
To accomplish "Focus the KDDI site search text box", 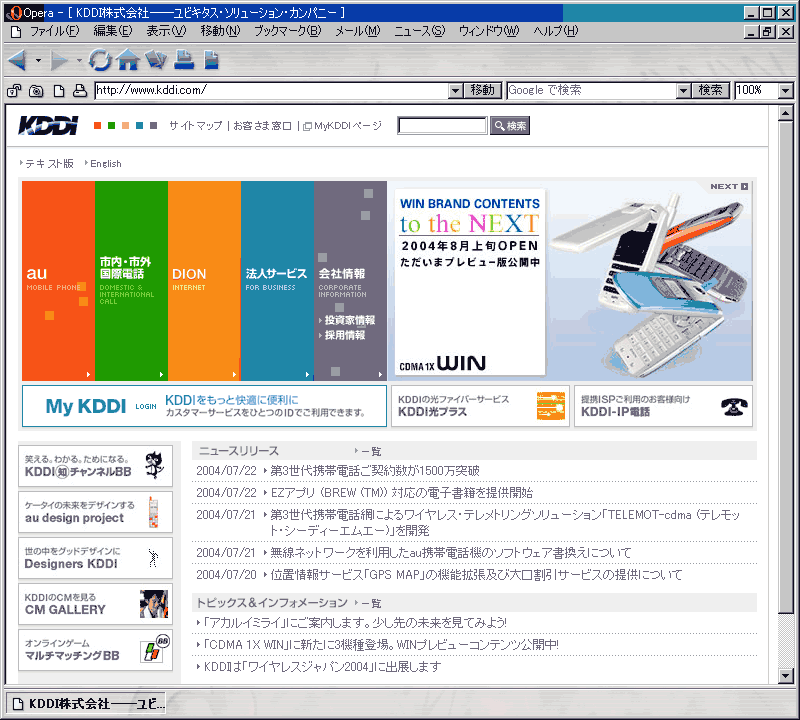I will pyautogui.click(x=442, y=126).
